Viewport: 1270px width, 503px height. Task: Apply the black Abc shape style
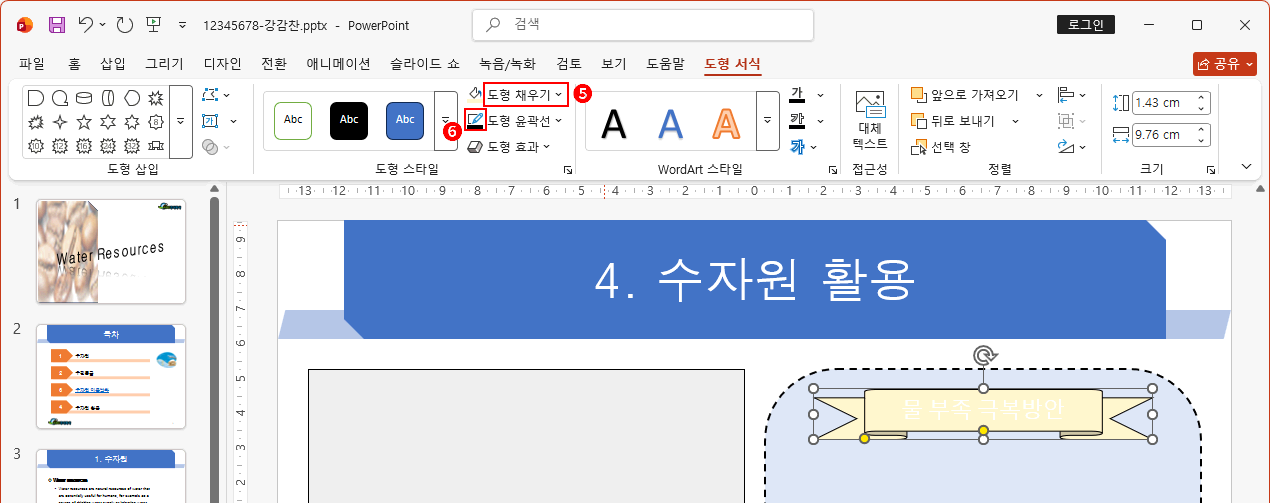(x=349, y=119)
